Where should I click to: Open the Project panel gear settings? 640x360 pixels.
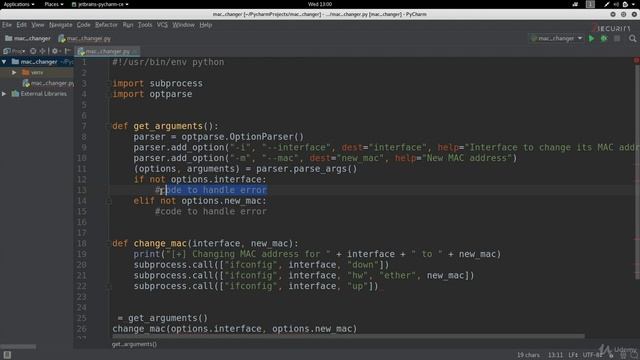coord(55,51)
